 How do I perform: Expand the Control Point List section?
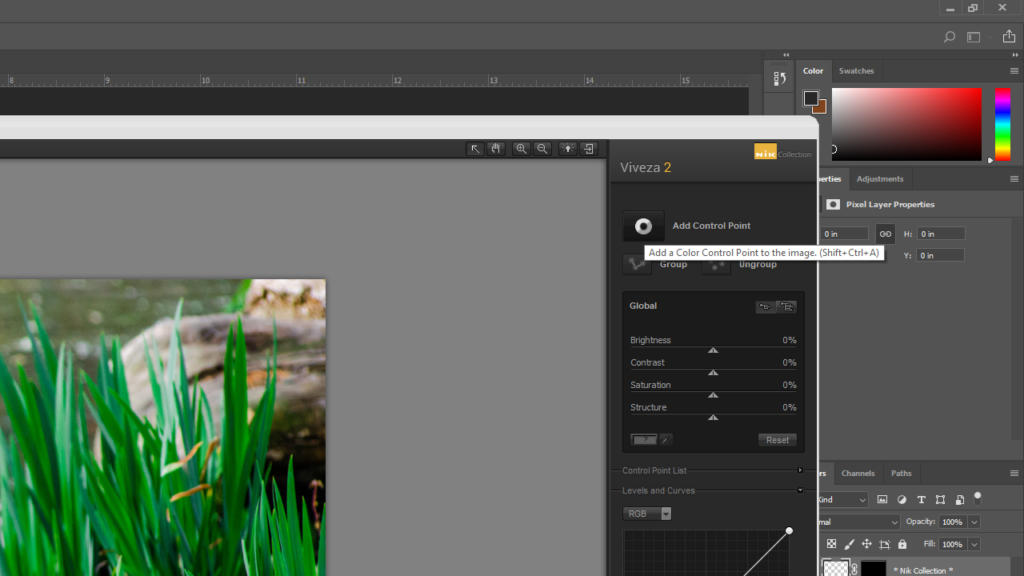(800, 470)
